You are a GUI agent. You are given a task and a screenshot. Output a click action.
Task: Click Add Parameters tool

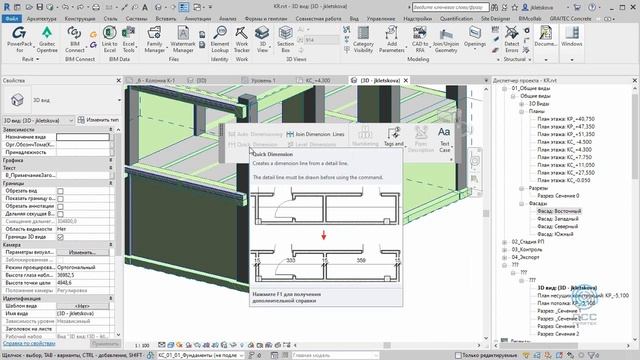(391, 39)
